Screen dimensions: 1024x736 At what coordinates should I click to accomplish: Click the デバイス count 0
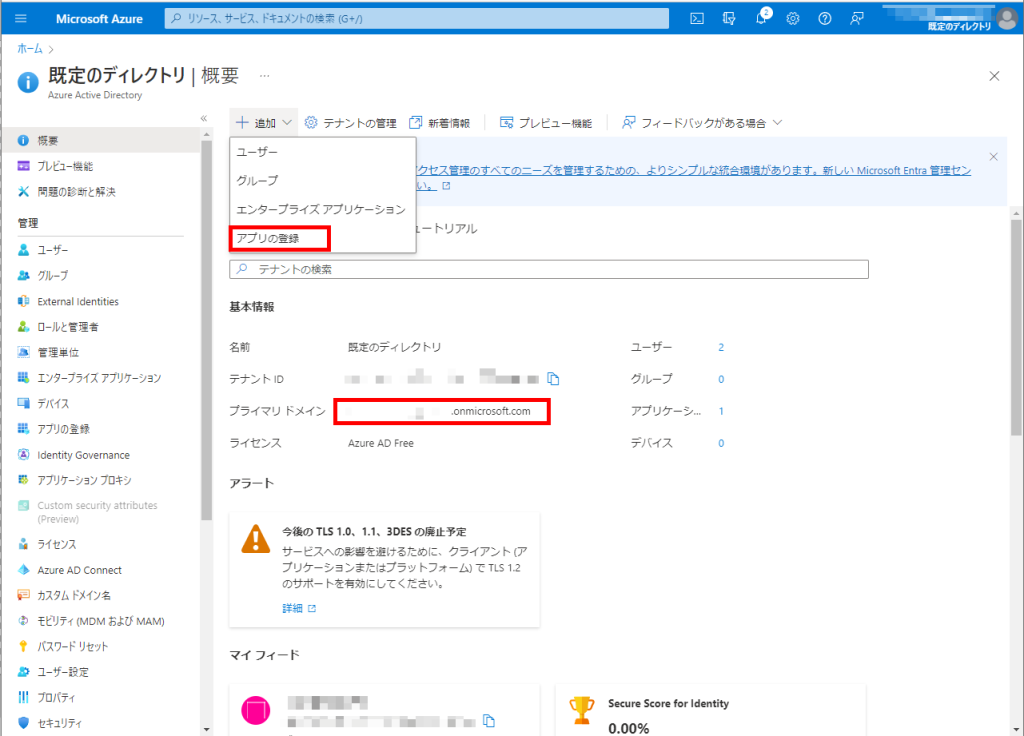coord(721,443)
